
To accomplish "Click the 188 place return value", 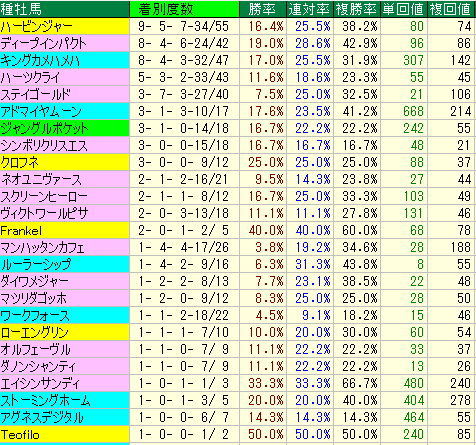I will point(460,248).
